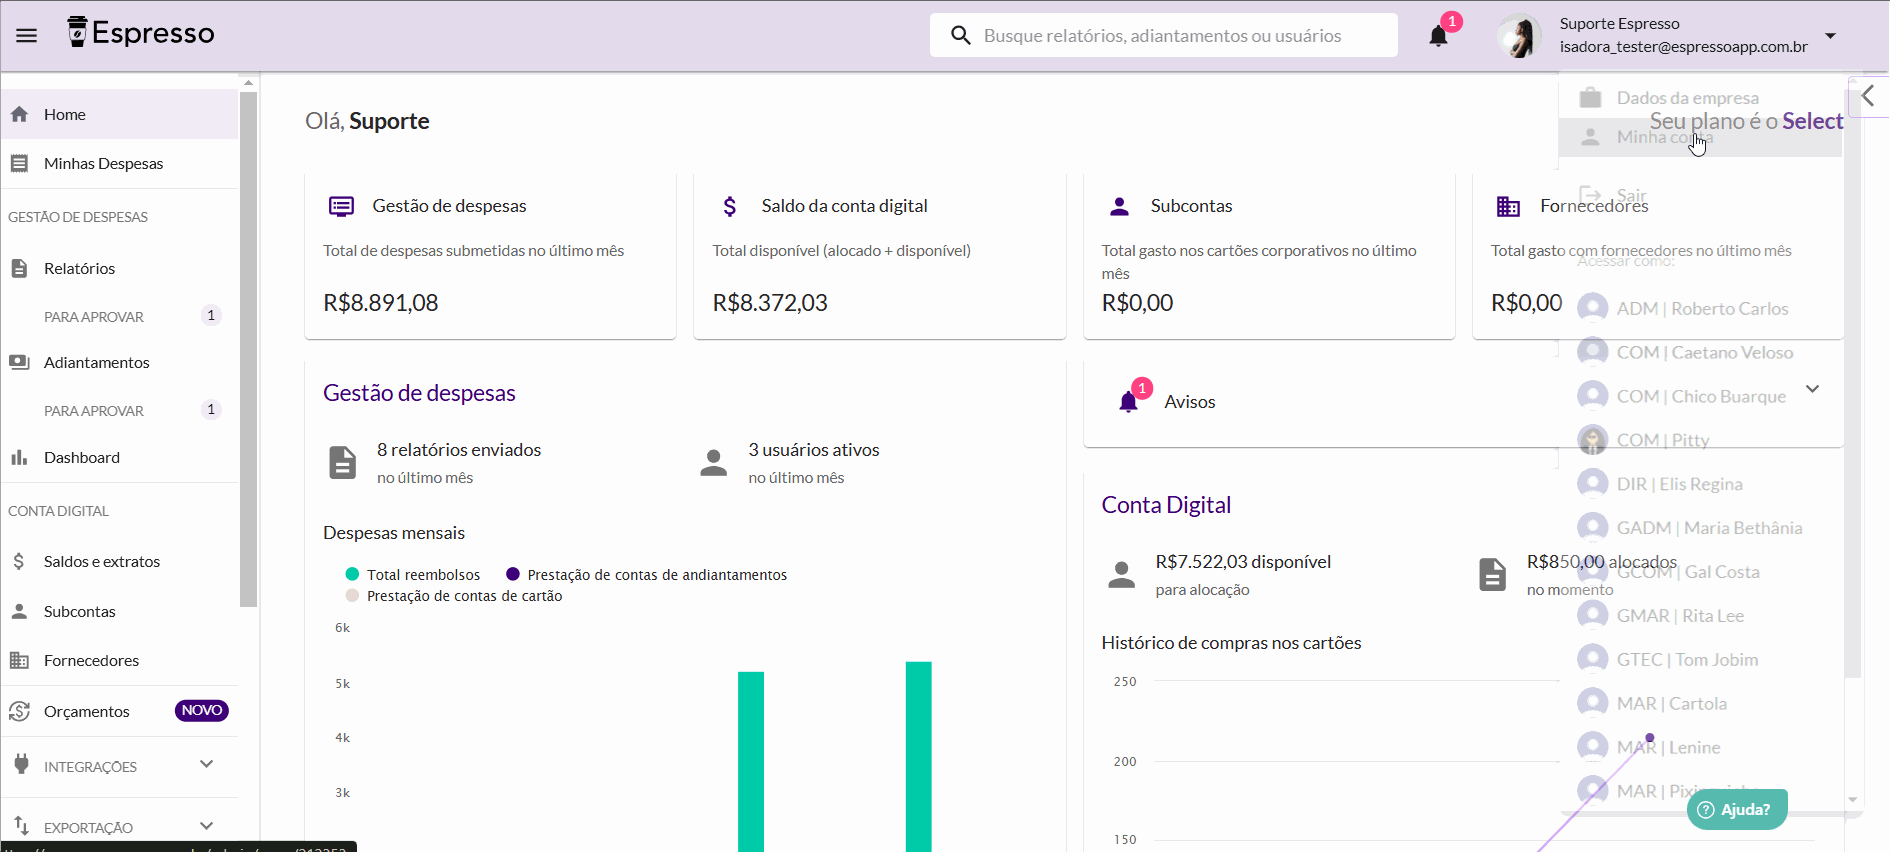Click the sidebar vertical scrollbar
The height and width of the screenshot is (852, 1890).
(249, 348)
